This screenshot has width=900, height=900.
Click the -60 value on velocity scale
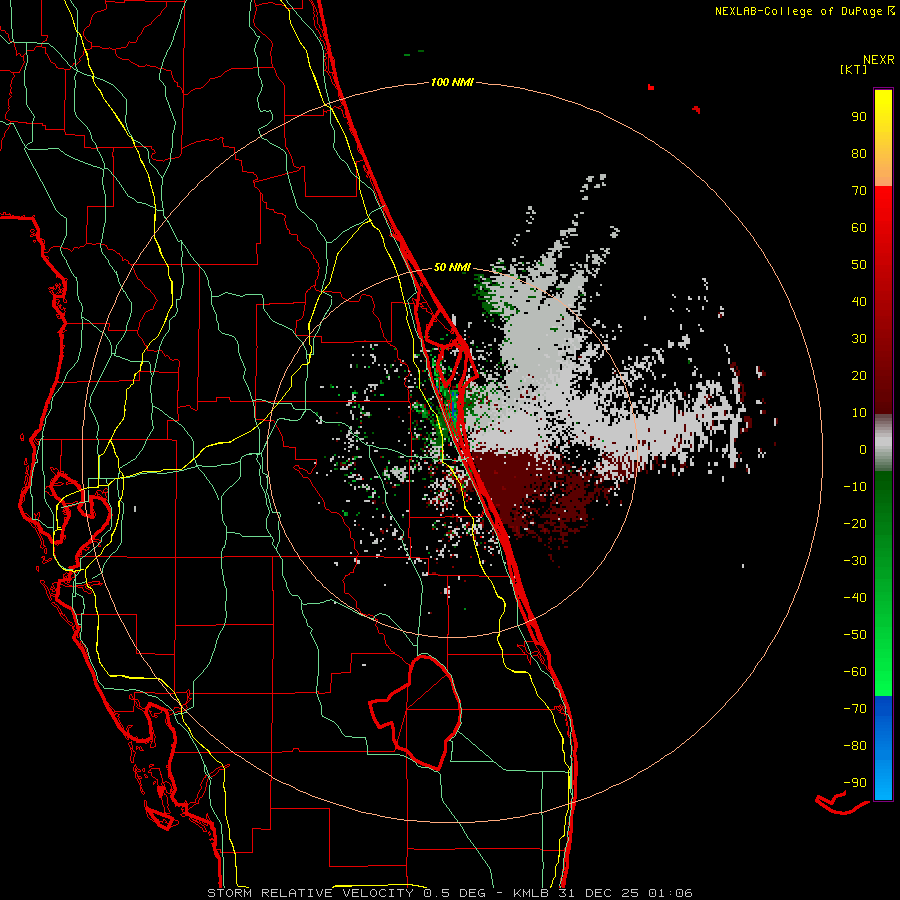pyautogui.click(x=855, y=672)
